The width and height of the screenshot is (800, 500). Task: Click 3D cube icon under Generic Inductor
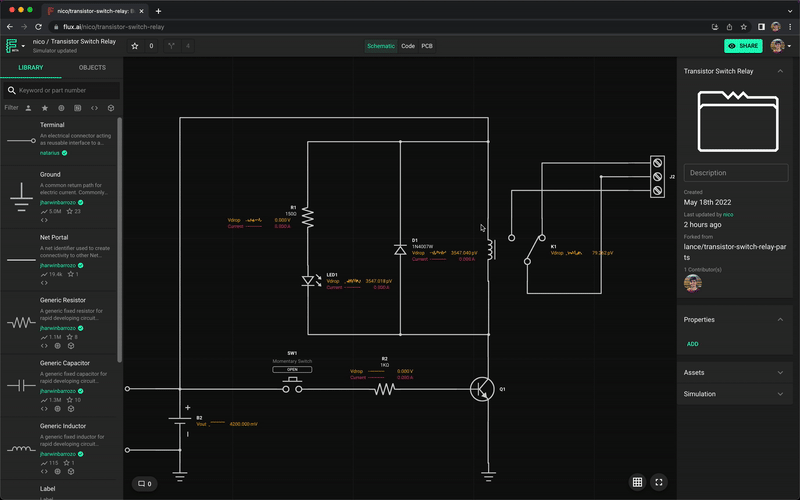pos(71,471)
